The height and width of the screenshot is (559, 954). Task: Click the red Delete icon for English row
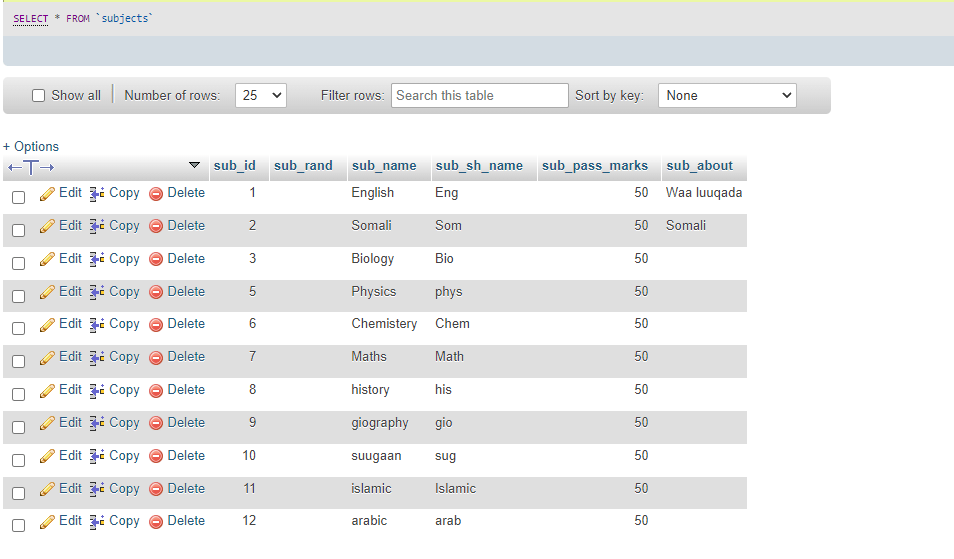pos(156,193)
